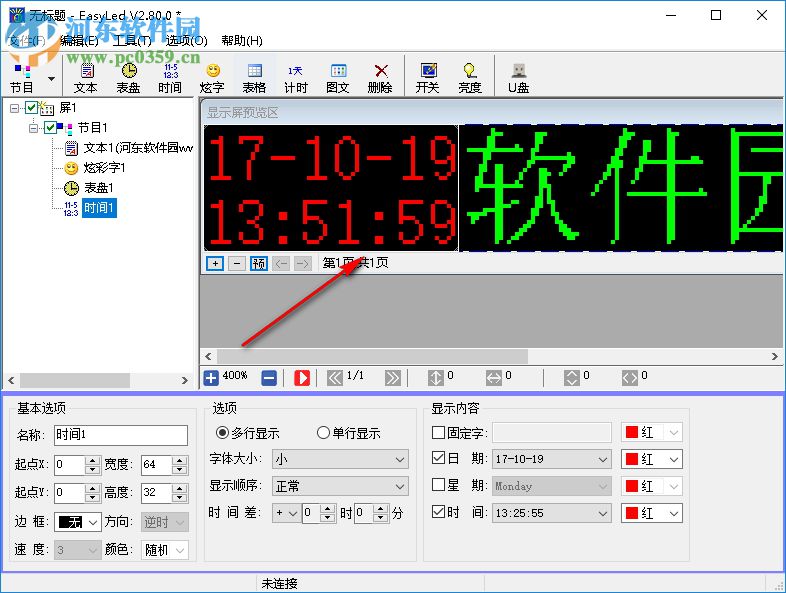Screen dimensions: 786x593
Task: Click the 起点X value field
Action: click(x=70, y=465)
